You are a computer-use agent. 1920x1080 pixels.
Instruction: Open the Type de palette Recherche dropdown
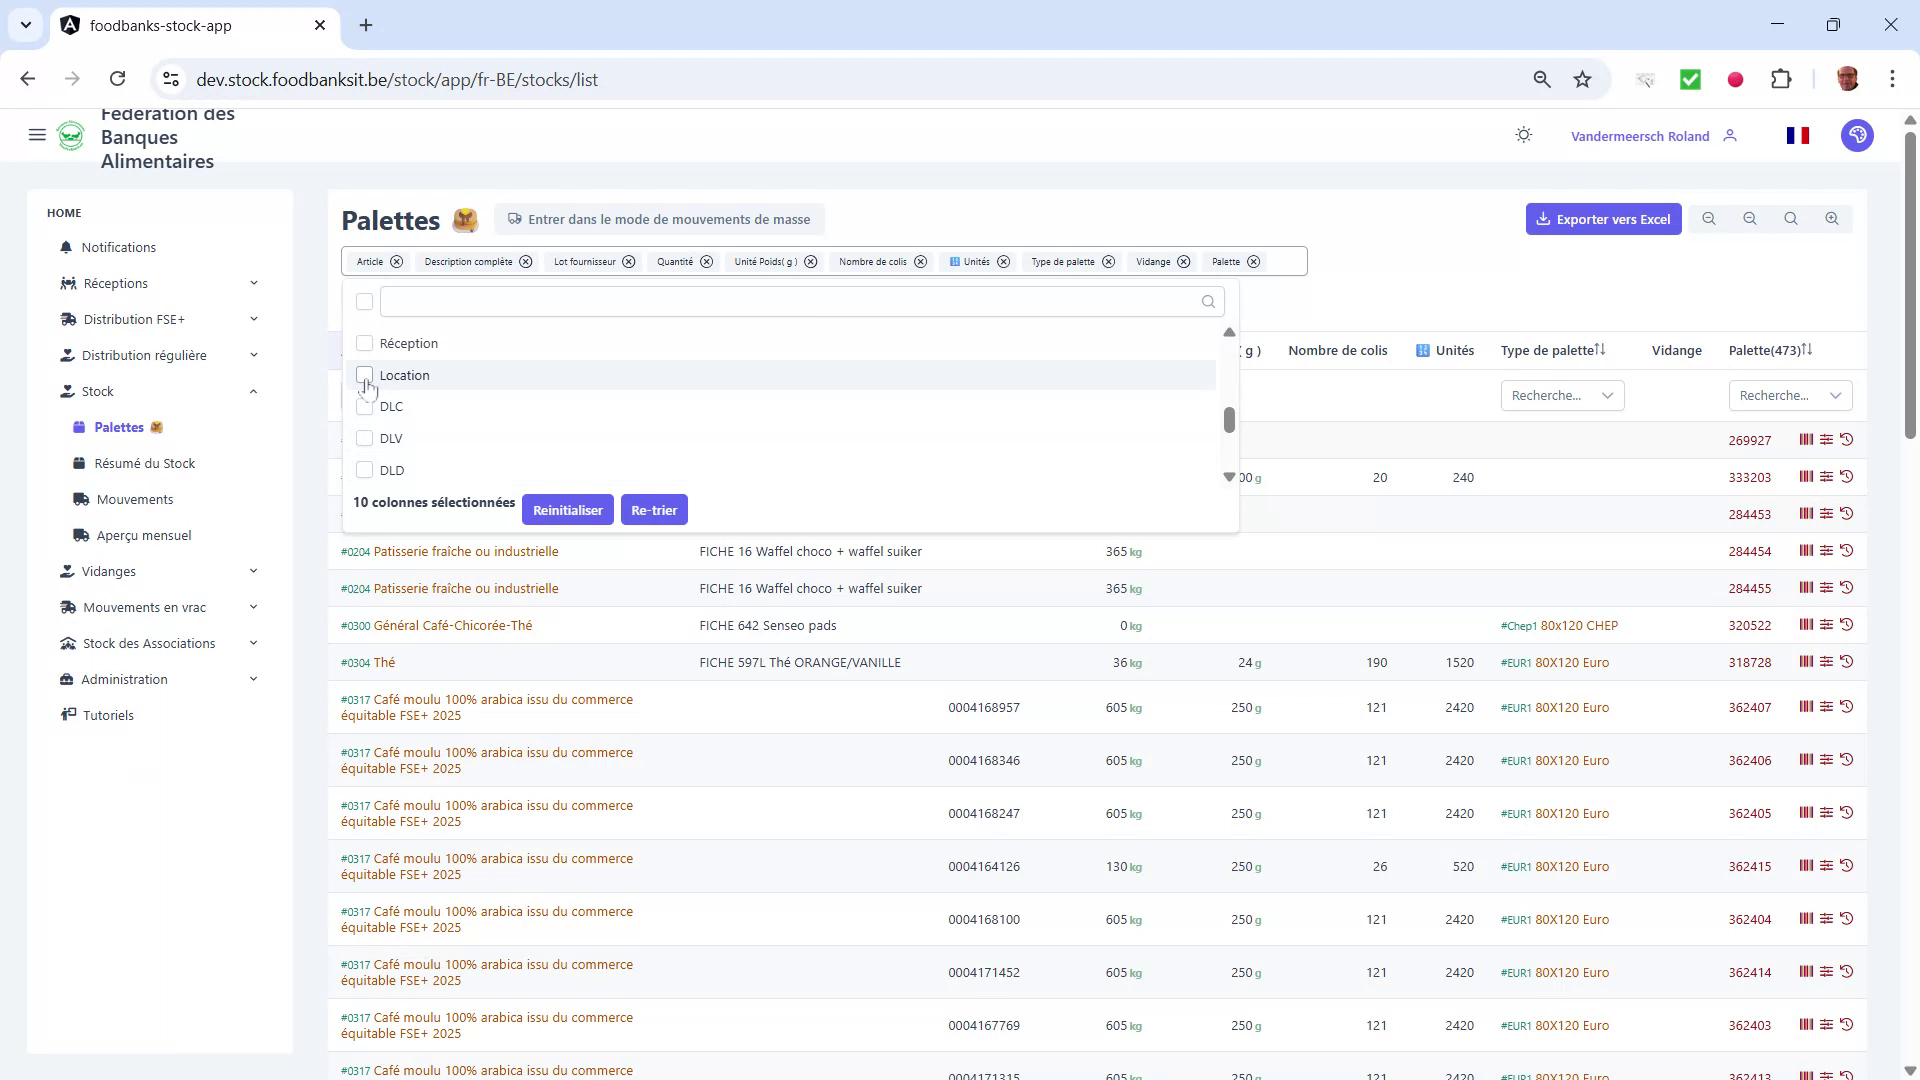tap(1562, 395)
